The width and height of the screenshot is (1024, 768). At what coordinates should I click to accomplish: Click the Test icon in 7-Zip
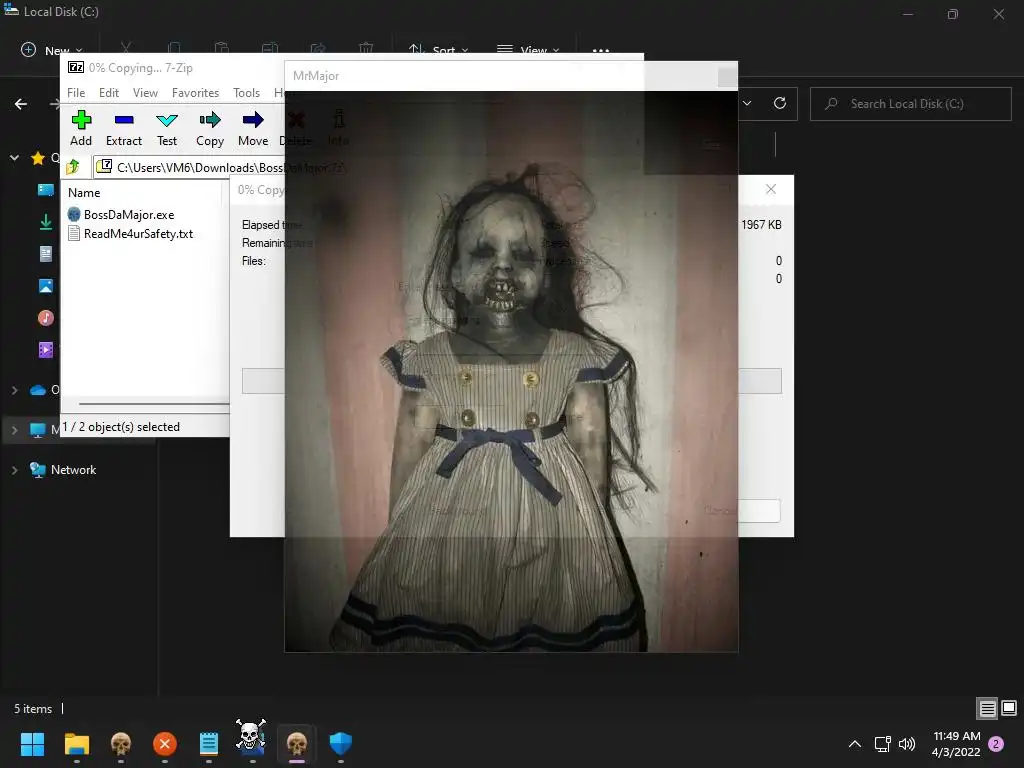pyautogui.click(x=167, y=128)
